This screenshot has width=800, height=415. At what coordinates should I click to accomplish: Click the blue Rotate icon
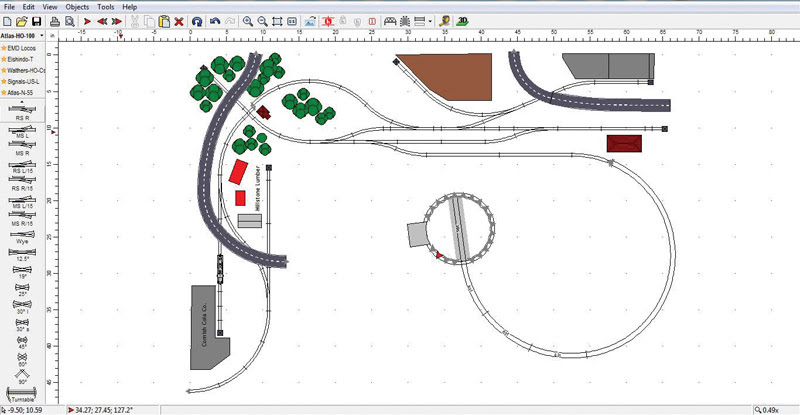tap(197, 21)
